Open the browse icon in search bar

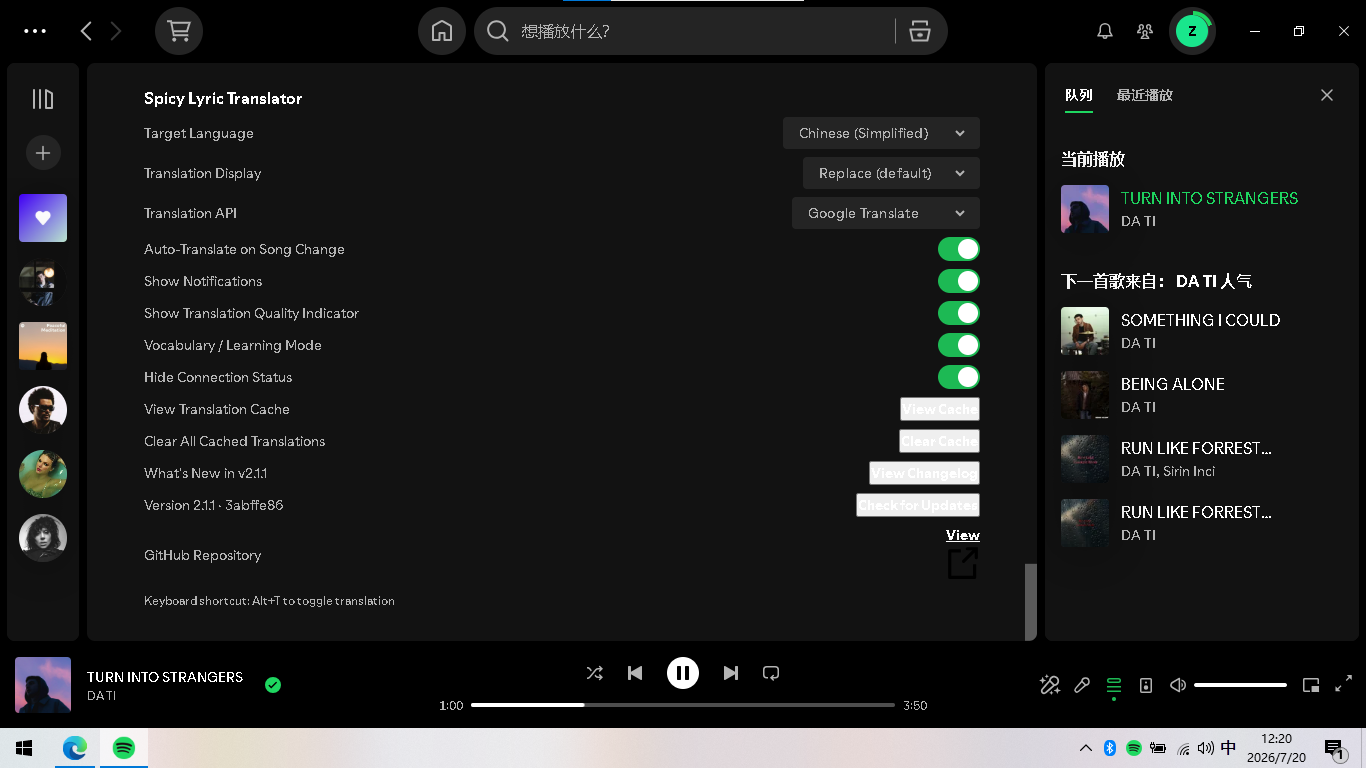(x=920, y=31)
